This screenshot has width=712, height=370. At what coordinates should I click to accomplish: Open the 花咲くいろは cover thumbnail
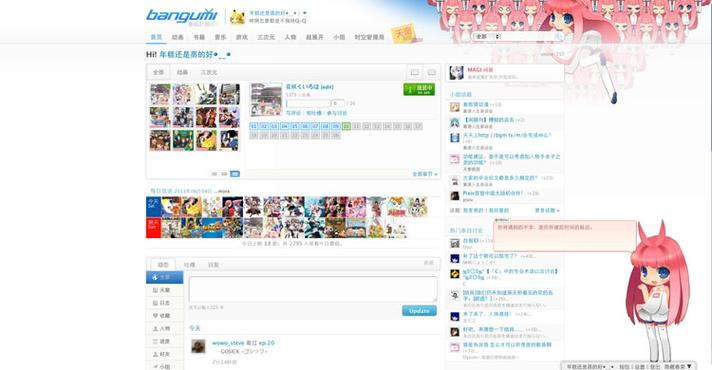tap(266, 99)
